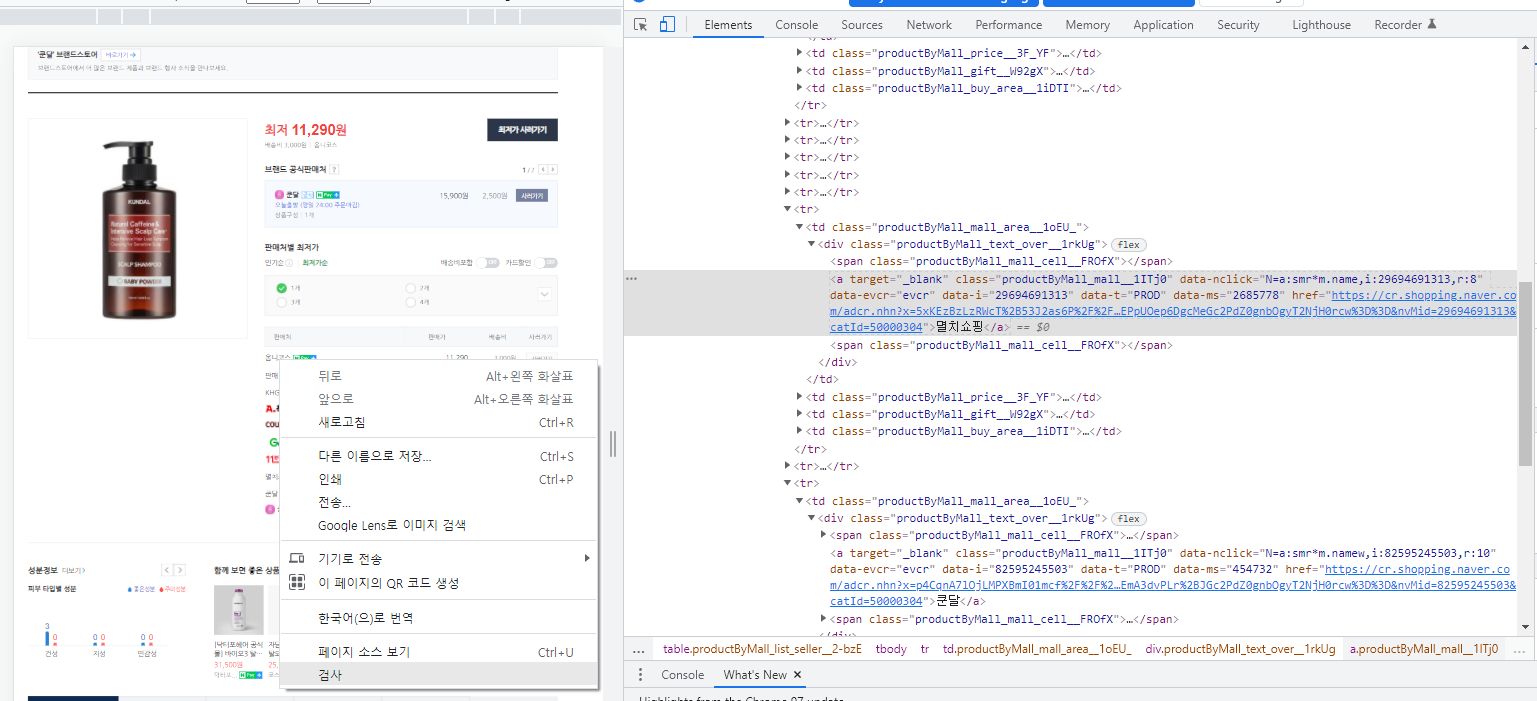This screenshot has width=1537, height=701.
Task: Click the 사러가기 button in 쿤달 seller row
Action: tap(531, 195)
